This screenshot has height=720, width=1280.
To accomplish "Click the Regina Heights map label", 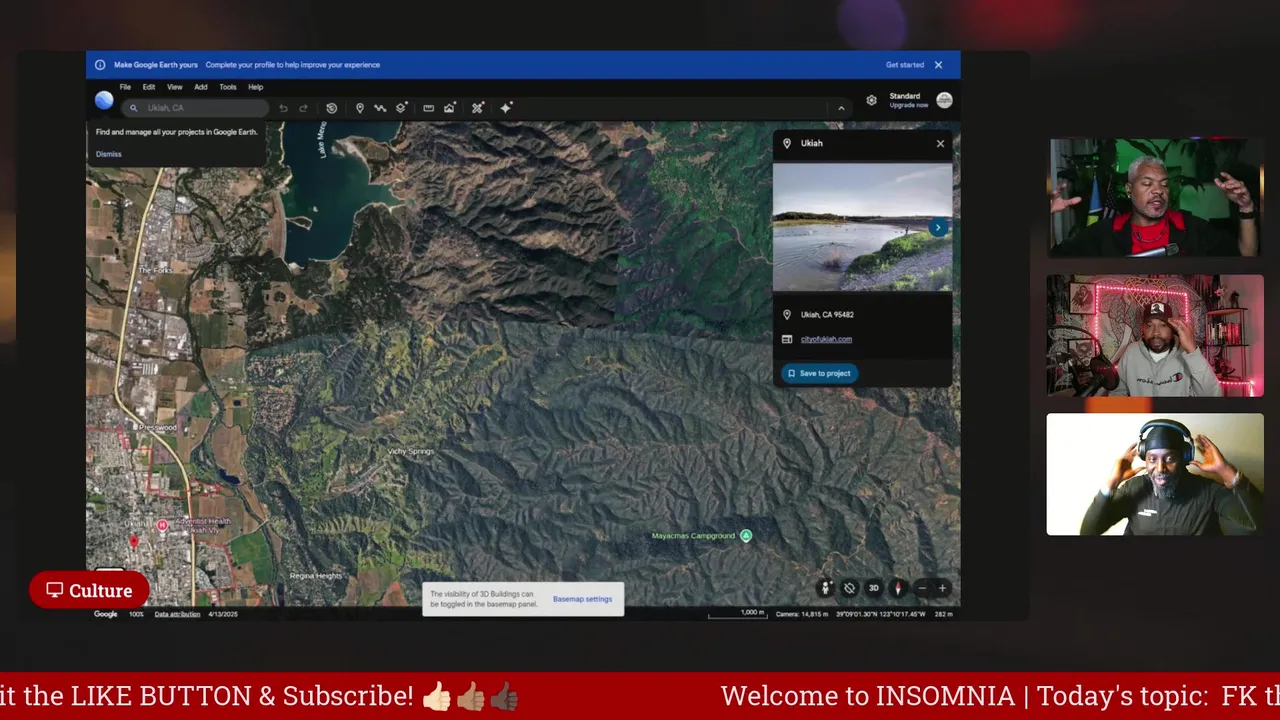I will pyautogui.click(x=315, y=576).
